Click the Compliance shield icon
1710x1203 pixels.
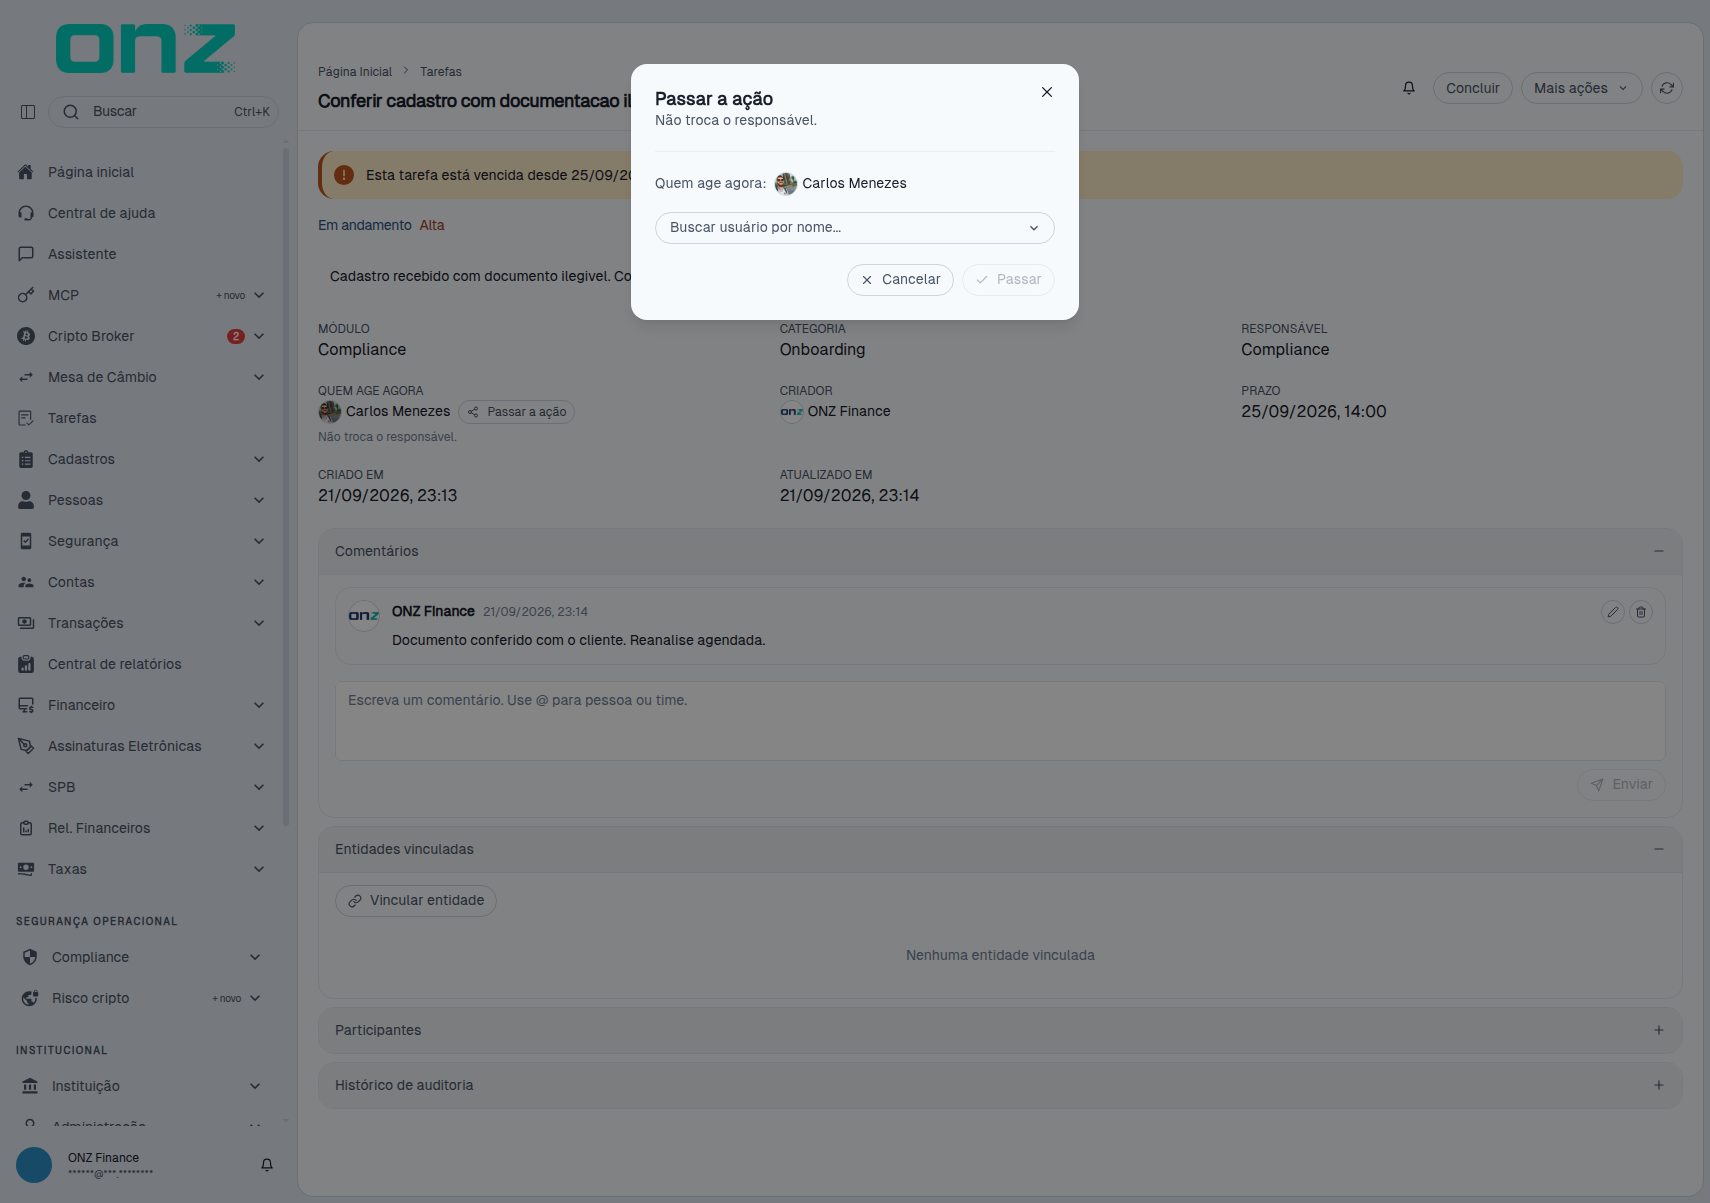tap(30, 957)
